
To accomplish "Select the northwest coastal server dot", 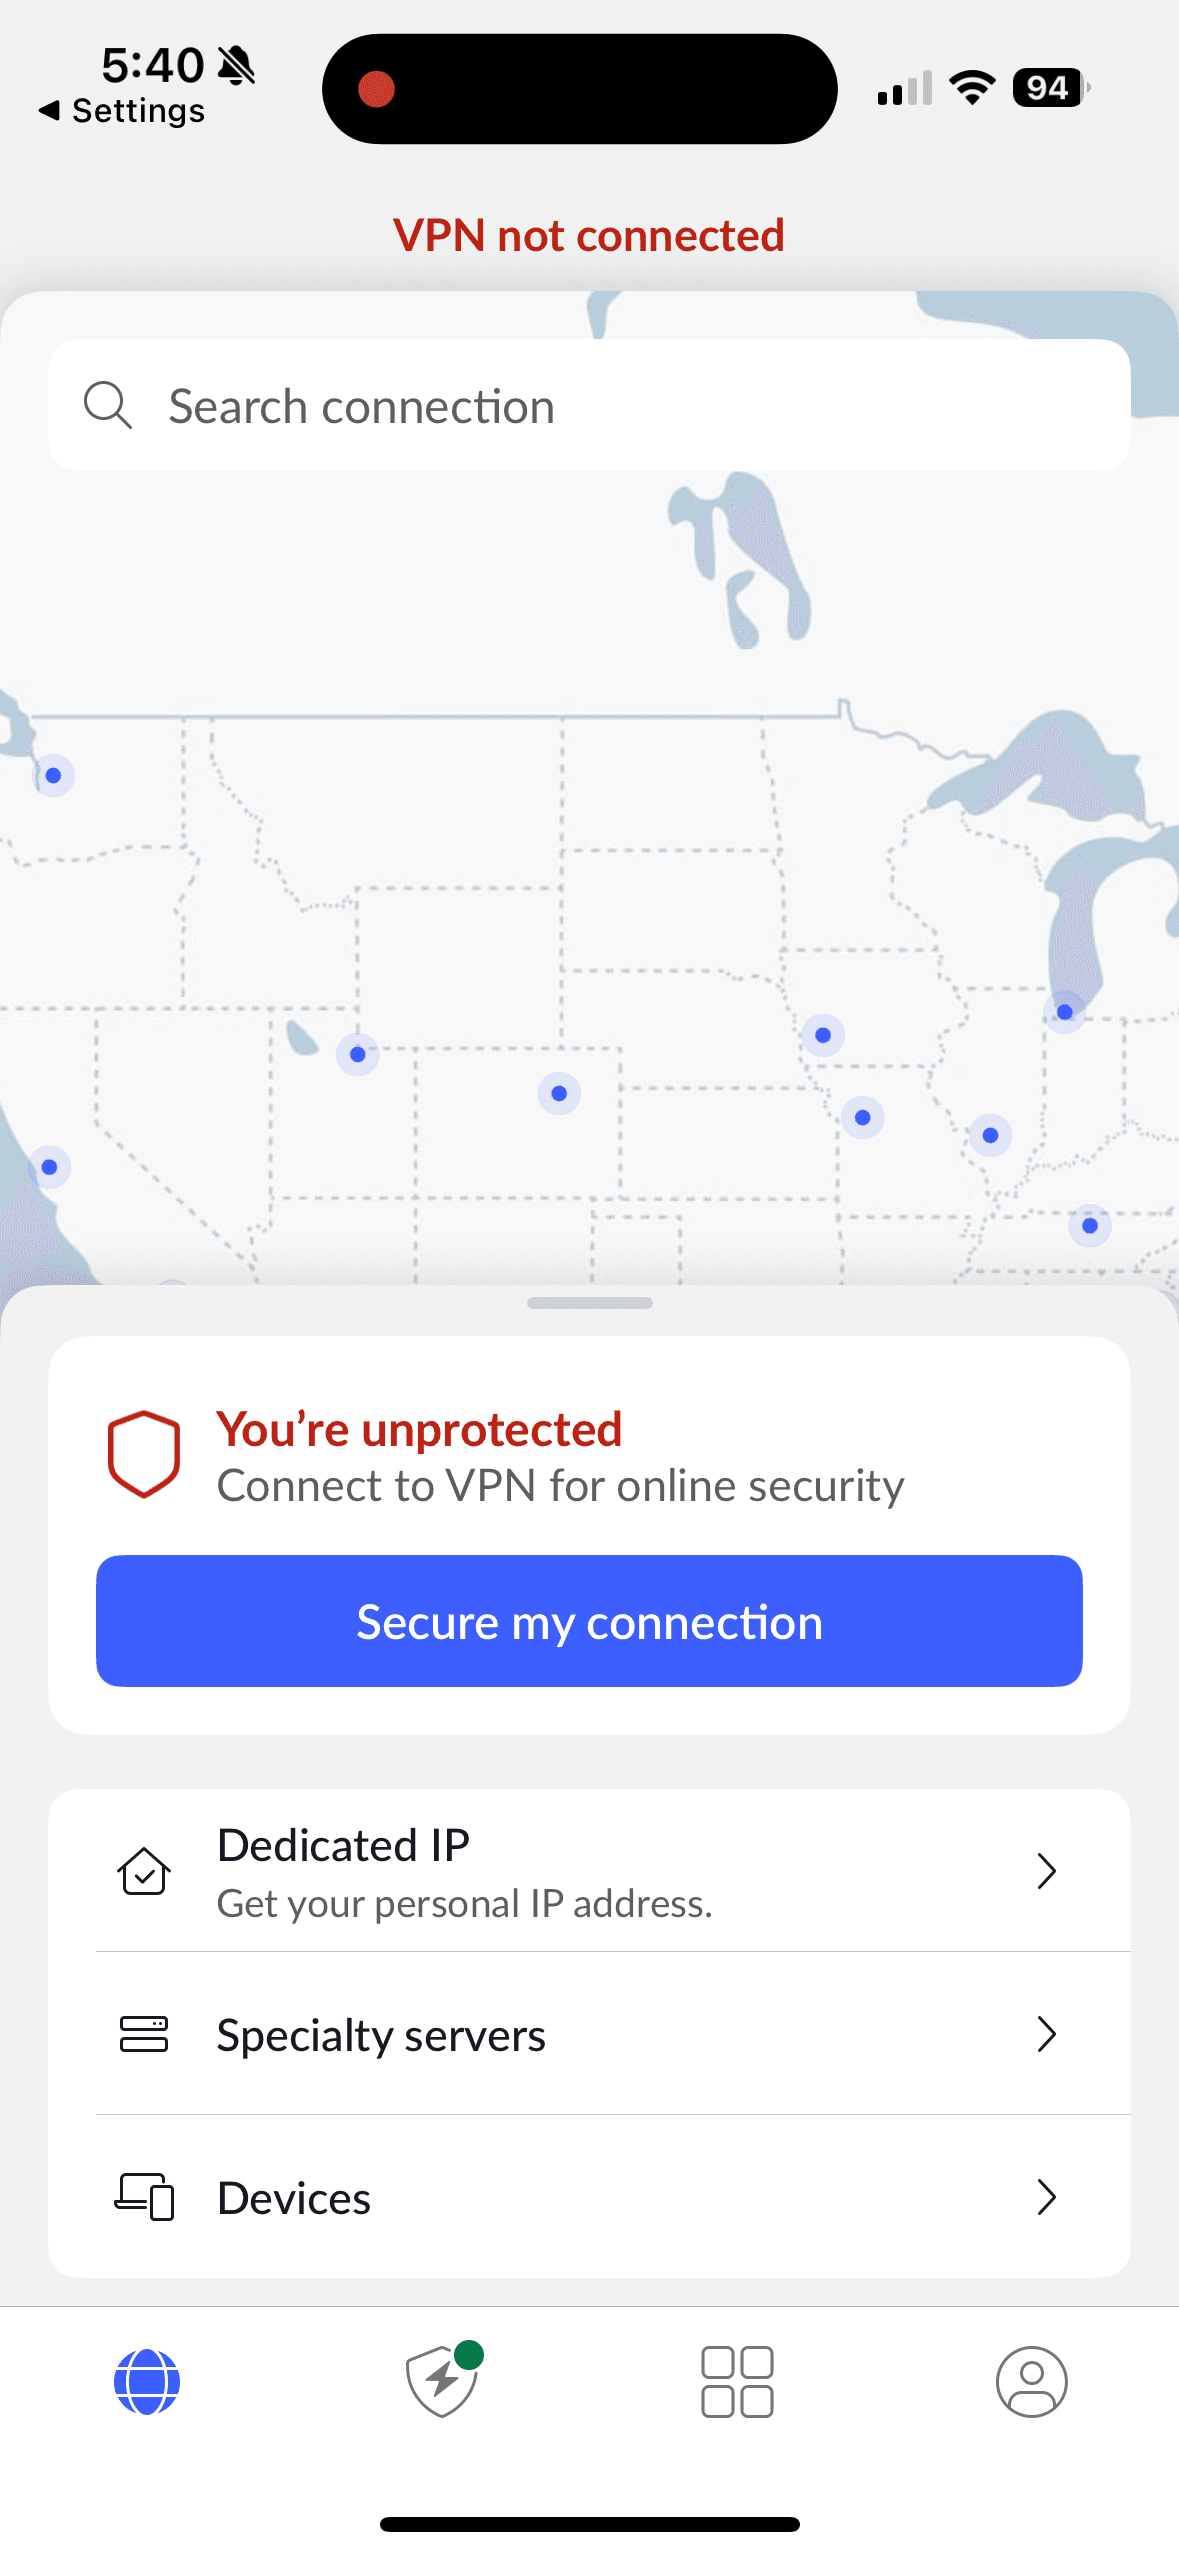I will pos(54,775).
